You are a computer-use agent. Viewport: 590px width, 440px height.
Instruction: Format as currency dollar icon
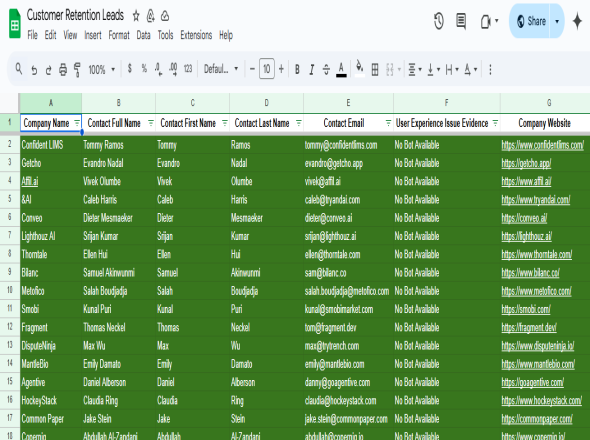[x=130, y=69]
